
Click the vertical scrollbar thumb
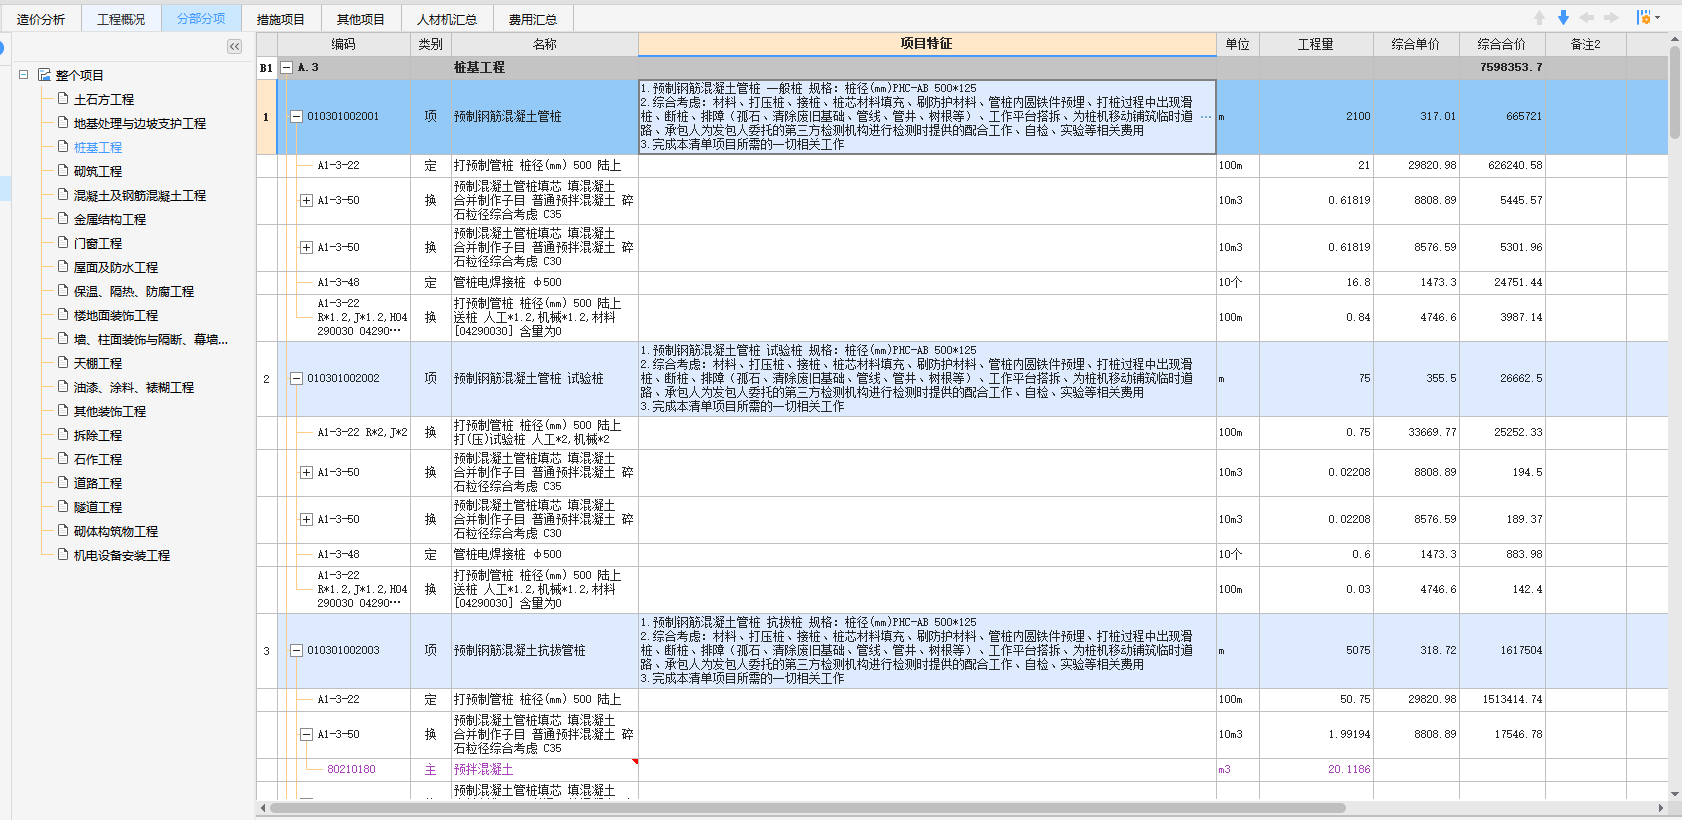[1675, 92]
